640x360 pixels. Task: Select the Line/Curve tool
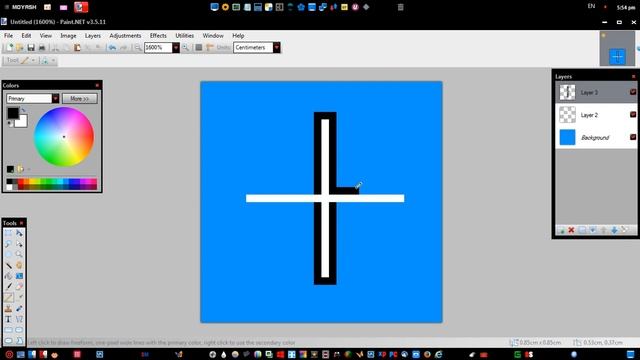pos(19,319)
